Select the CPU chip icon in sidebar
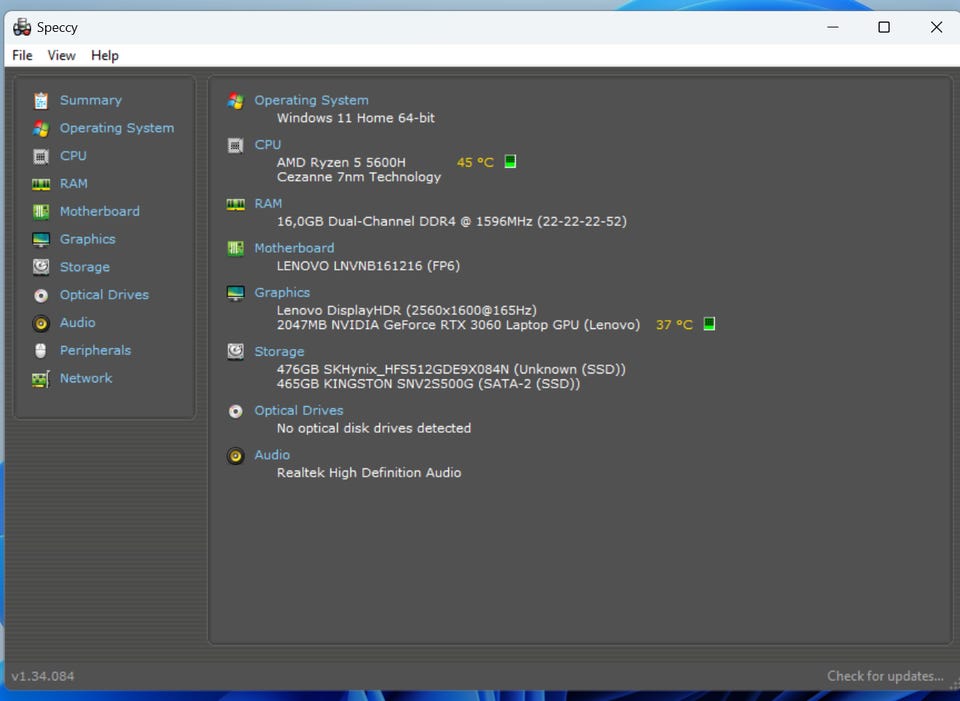The height and width of the screenshot is (701, 960). [41, 156]
